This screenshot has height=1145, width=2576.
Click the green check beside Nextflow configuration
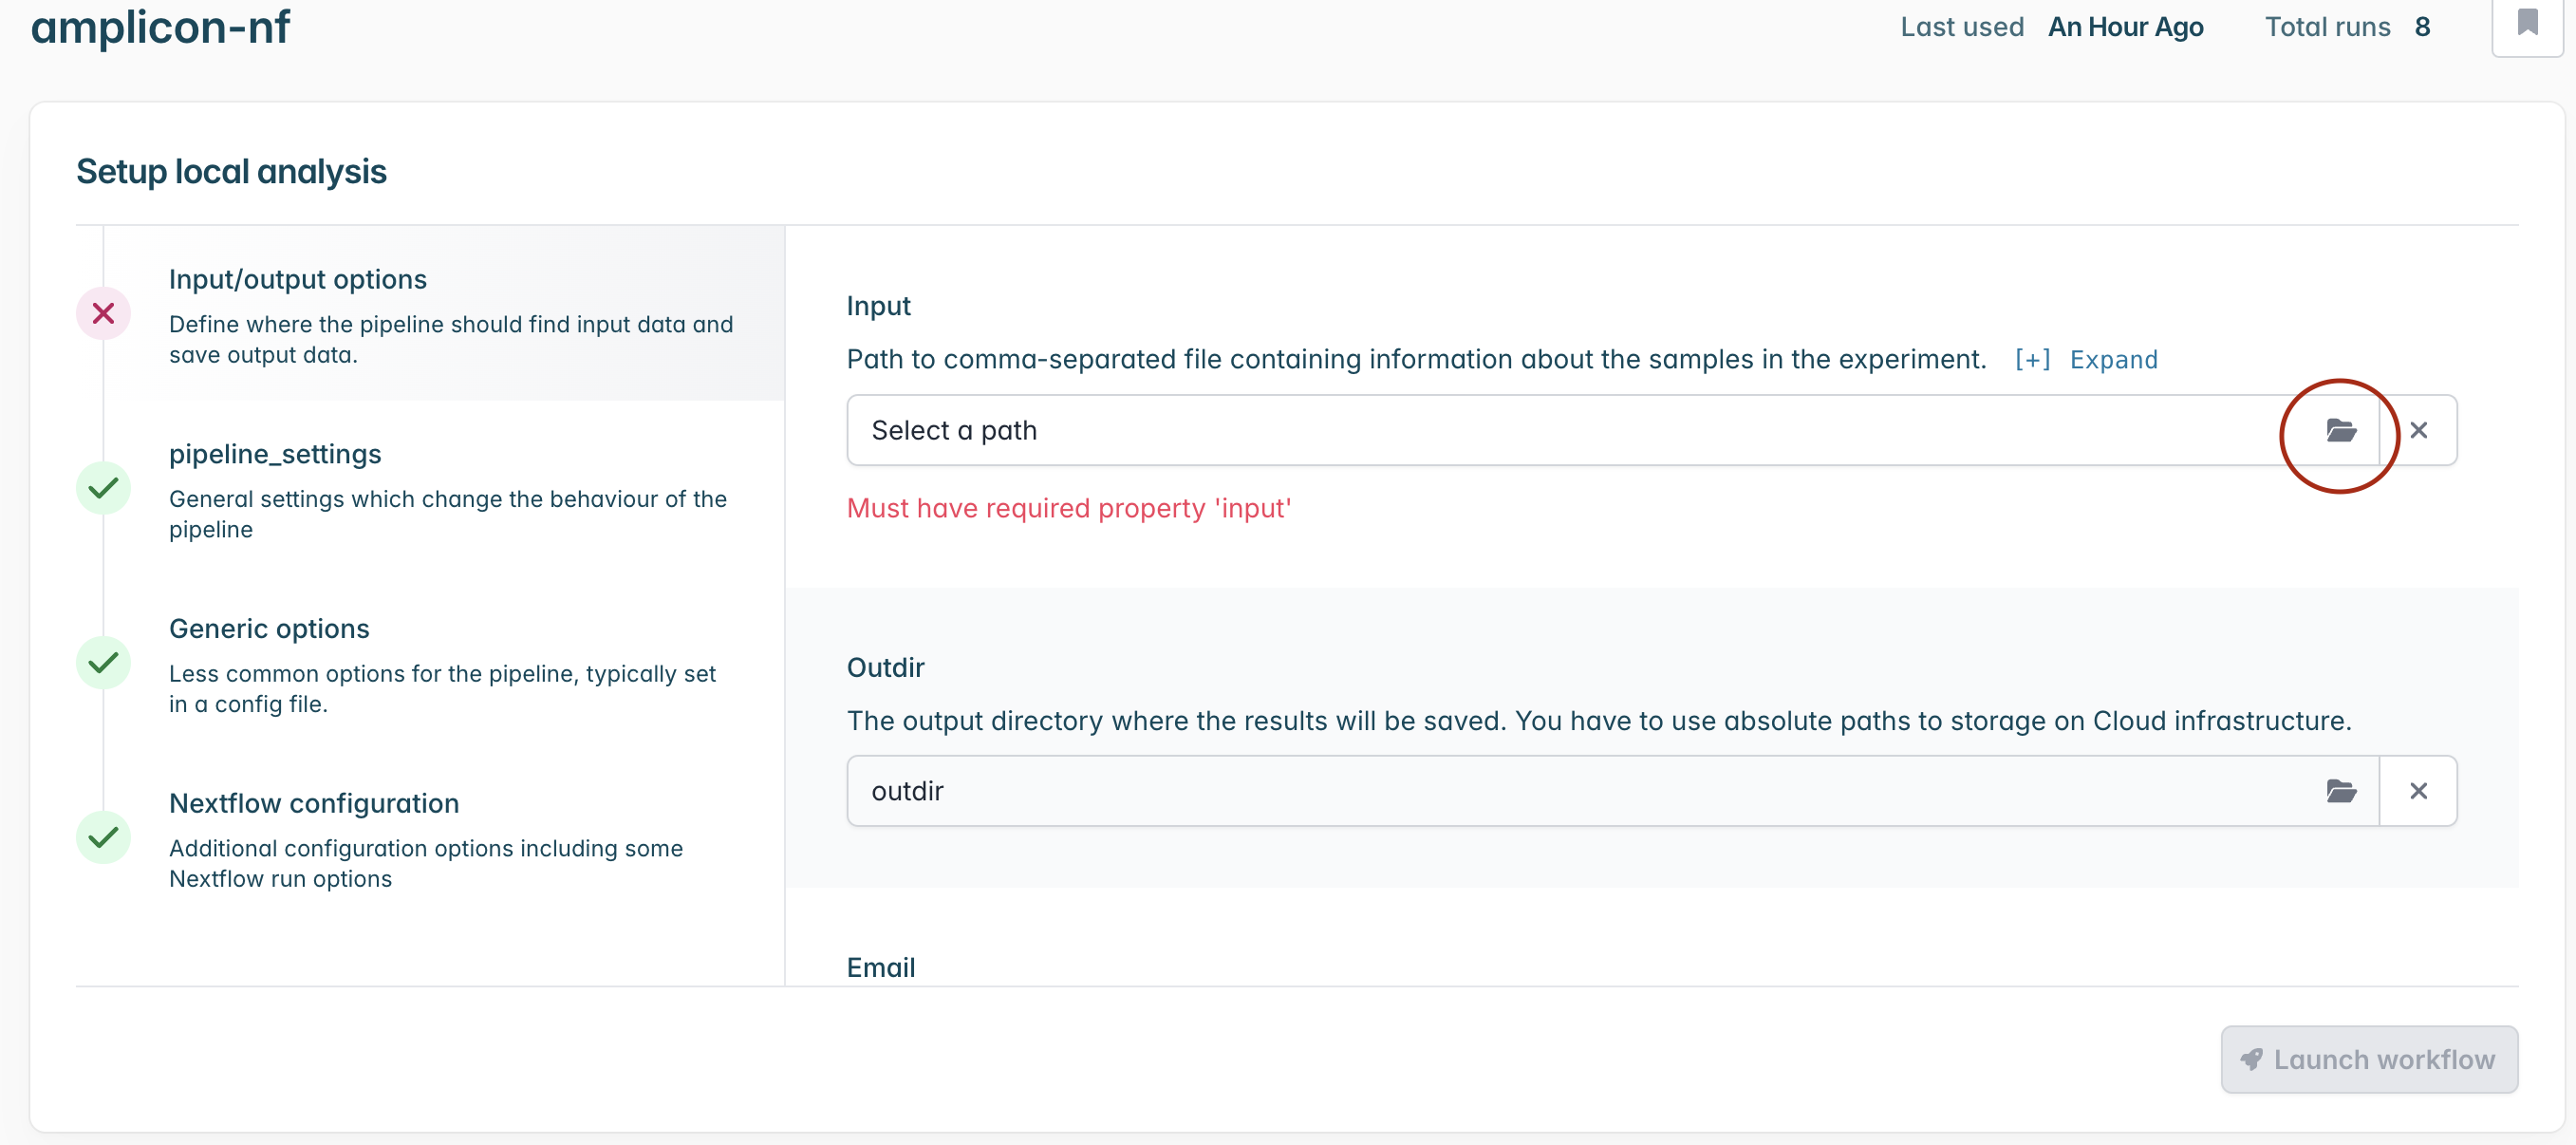point(103,838)
